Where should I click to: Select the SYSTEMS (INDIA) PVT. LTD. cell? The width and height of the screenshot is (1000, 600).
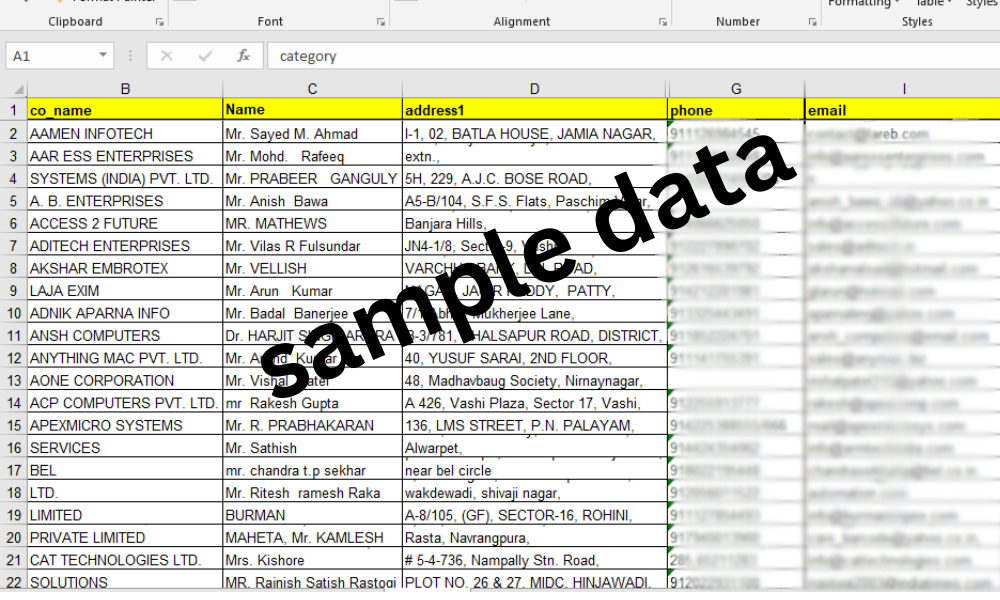coord(125,179)
